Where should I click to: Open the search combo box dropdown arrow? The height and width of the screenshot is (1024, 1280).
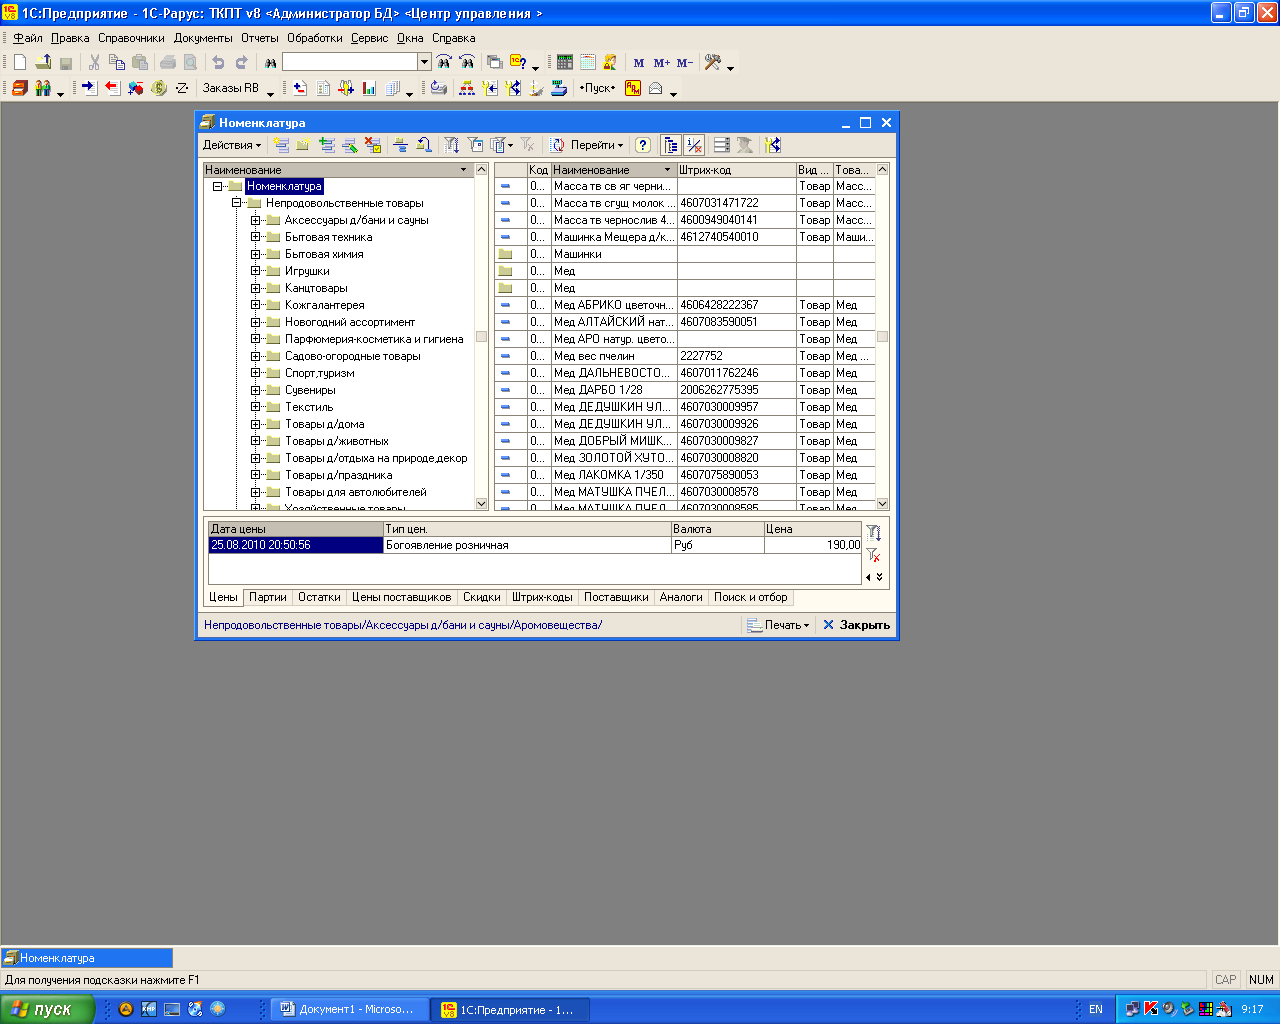click(424, 62)
